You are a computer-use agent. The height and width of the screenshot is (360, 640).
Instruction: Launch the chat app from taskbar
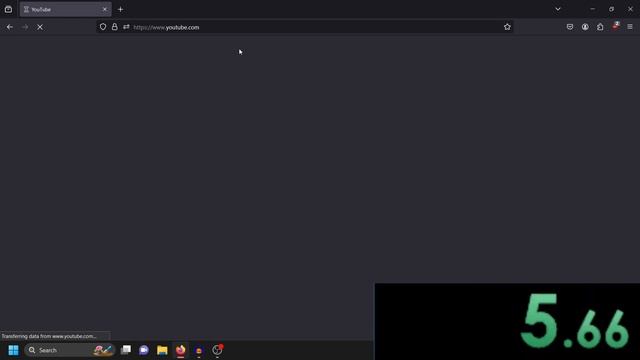pos(144,350)
